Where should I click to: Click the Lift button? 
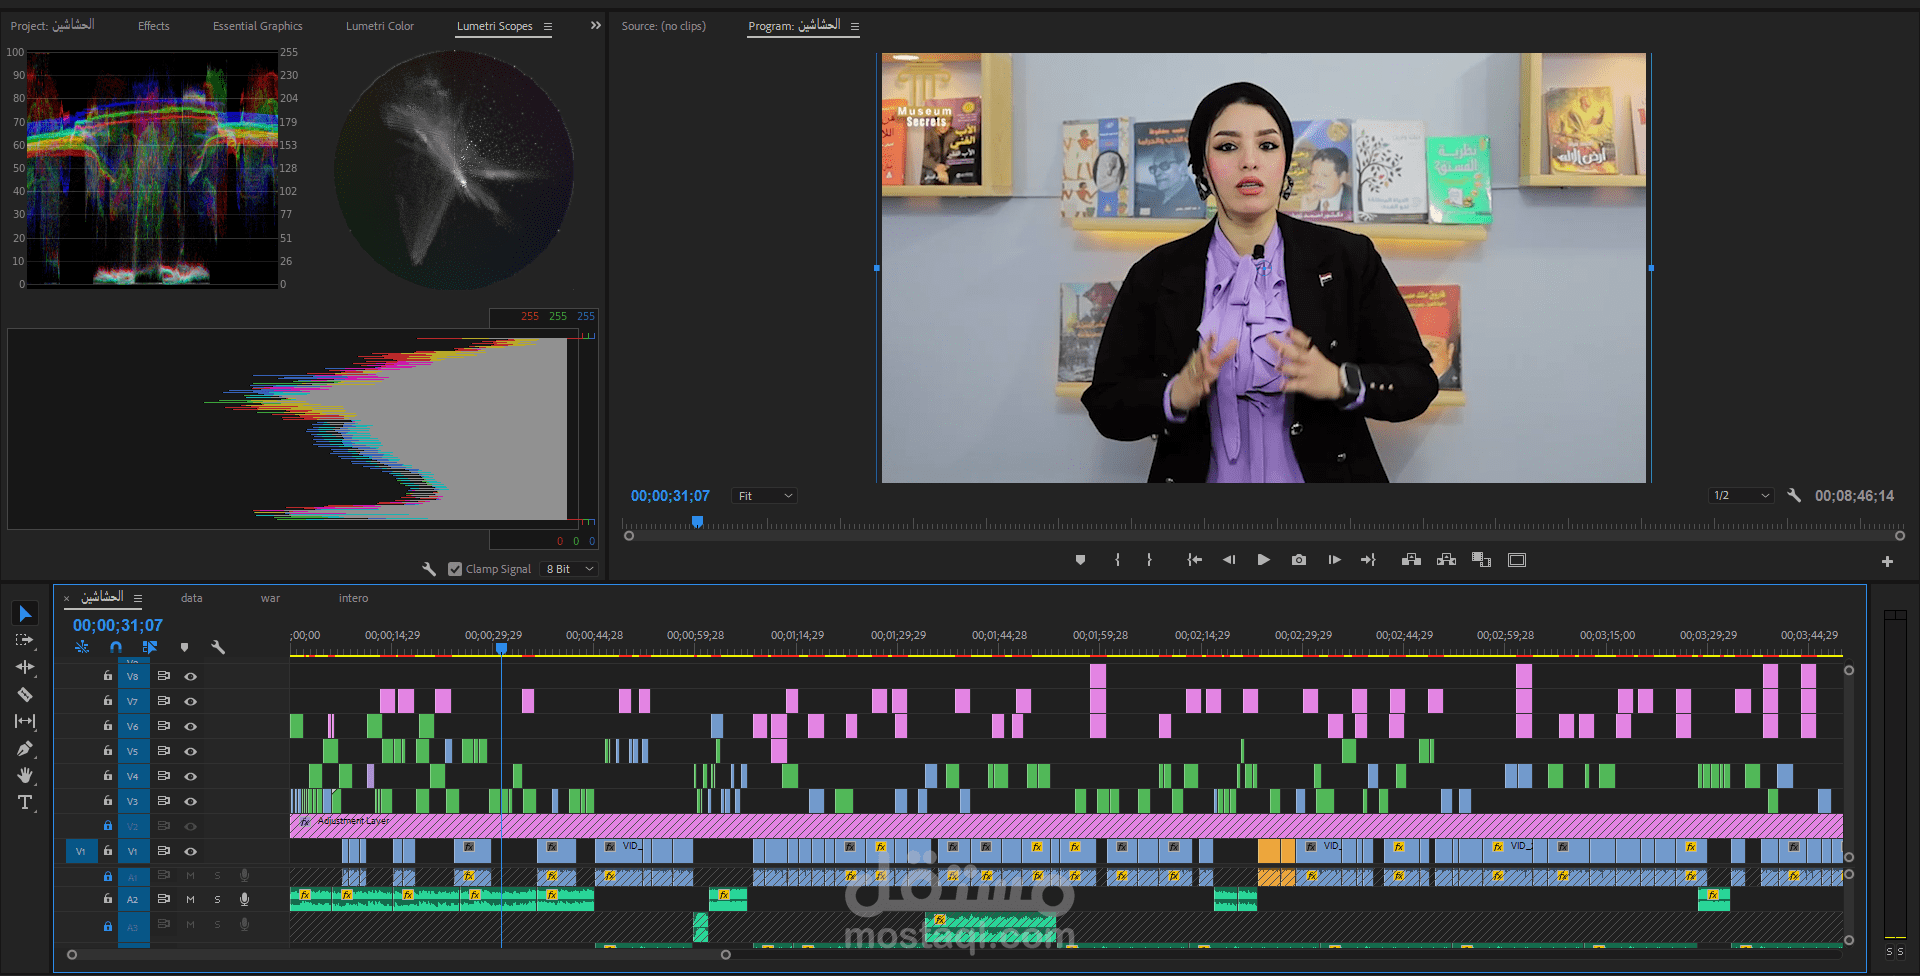click(x=1411, y=560)
